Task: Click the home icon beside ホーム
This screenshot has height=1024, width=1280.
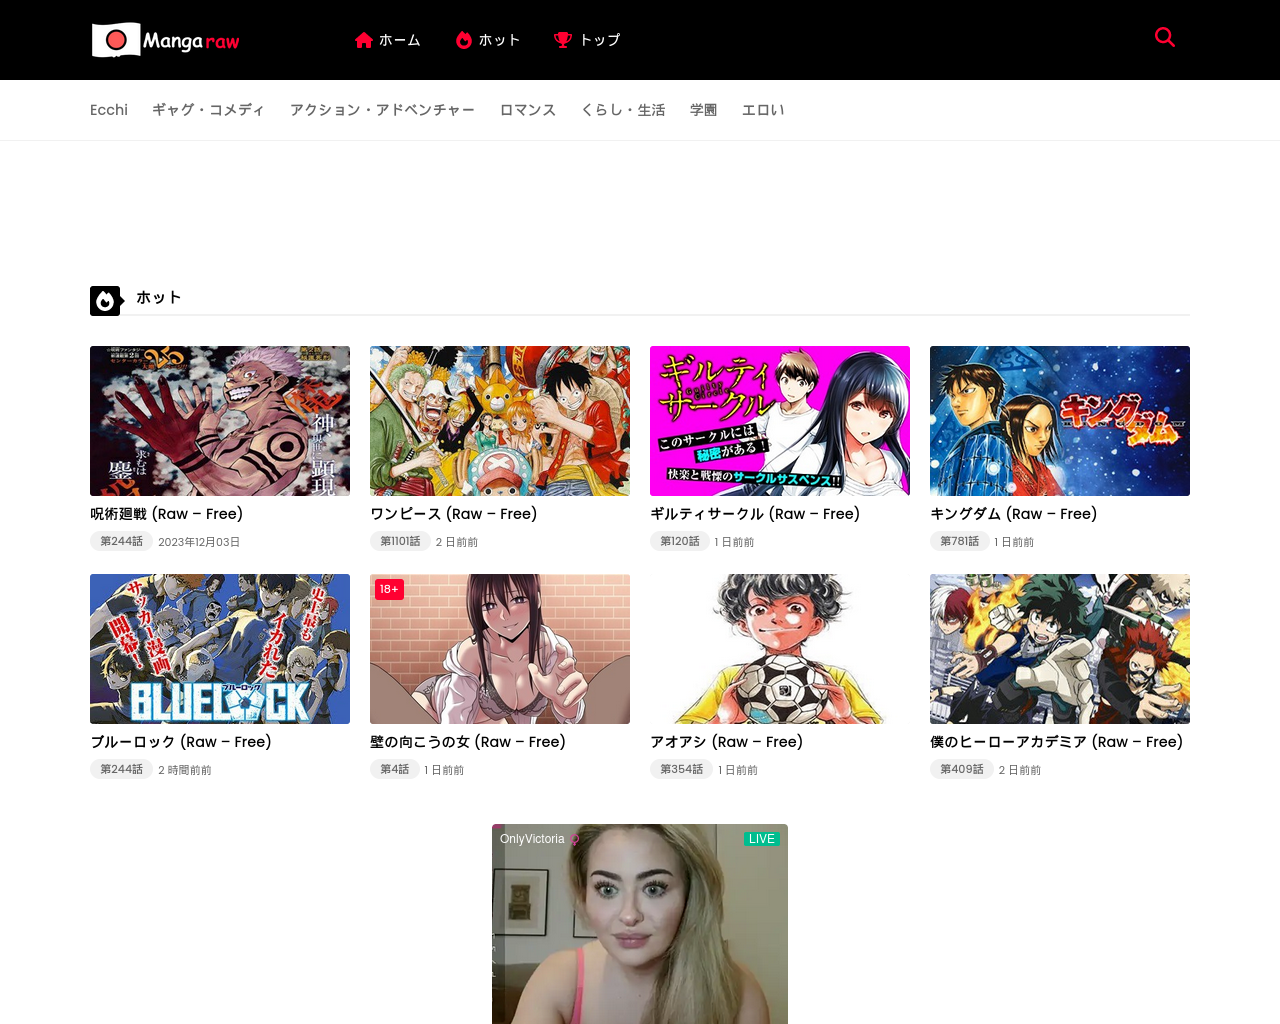Action: [364, 40]
